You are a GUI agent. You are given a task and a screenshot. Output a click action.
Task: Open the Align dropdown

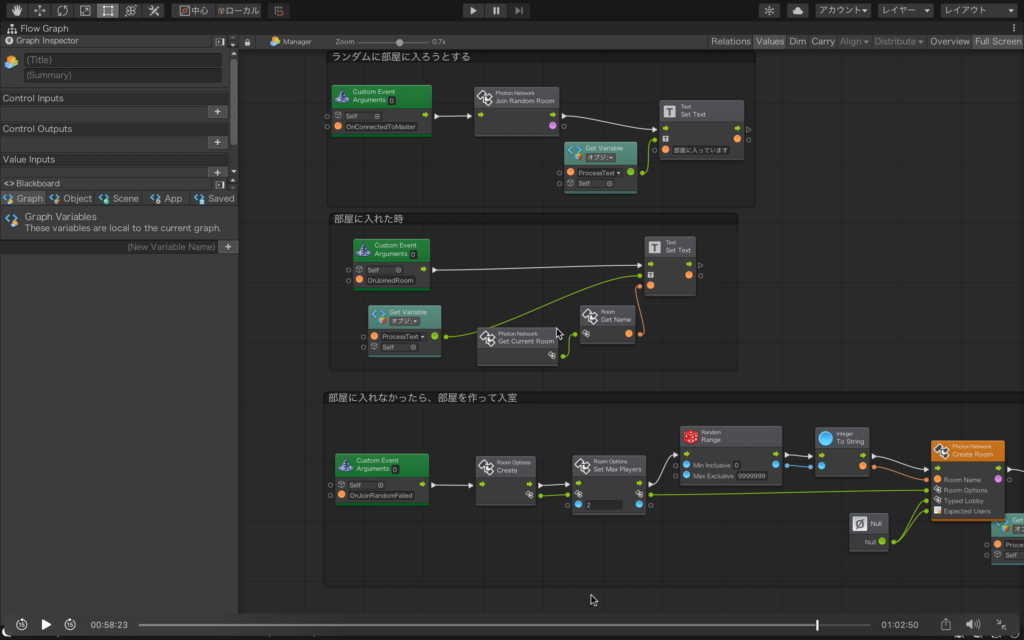pos(854,41)
